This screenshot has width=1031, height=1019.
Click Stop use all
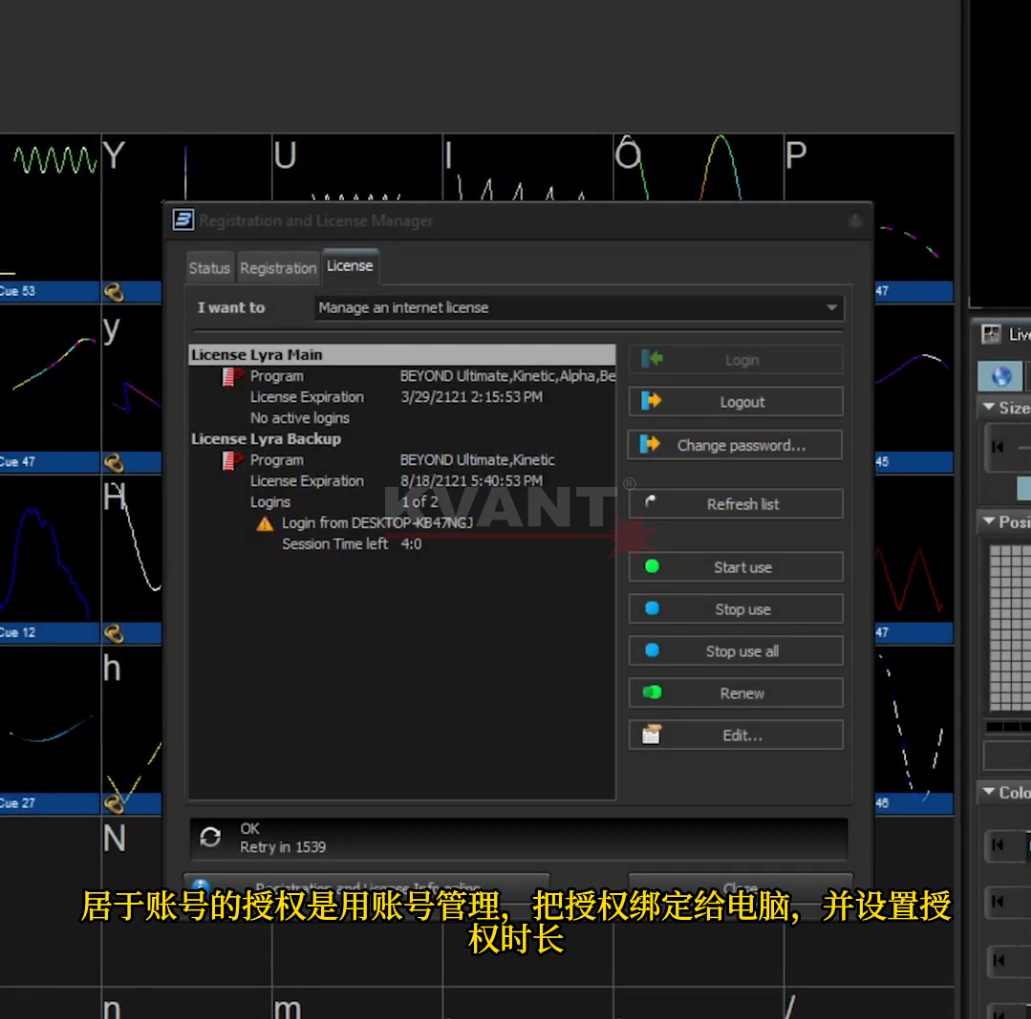coord(736,652)
